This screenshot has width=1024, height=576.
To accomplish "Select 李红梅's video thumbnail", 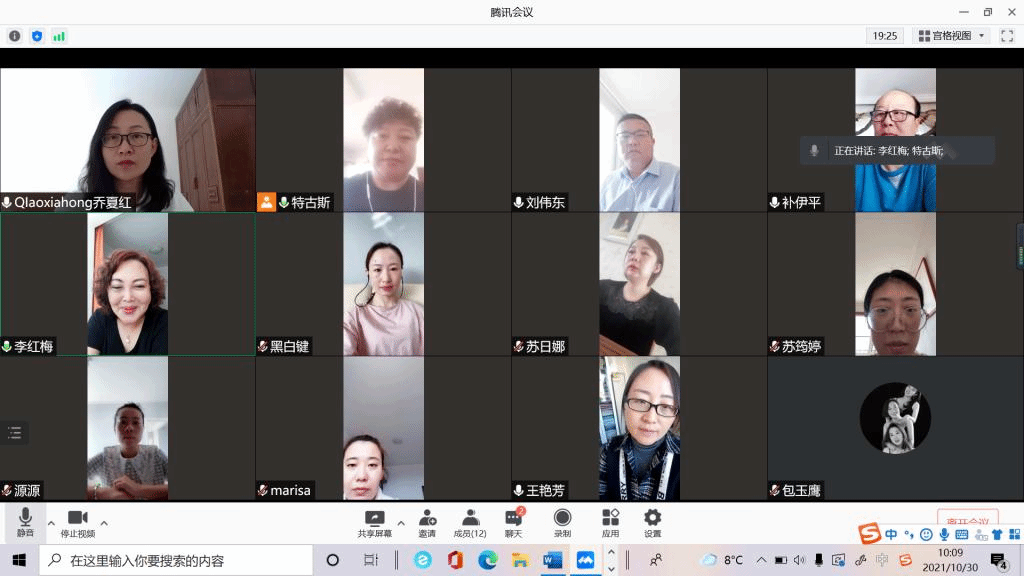I will pos(127,284).
